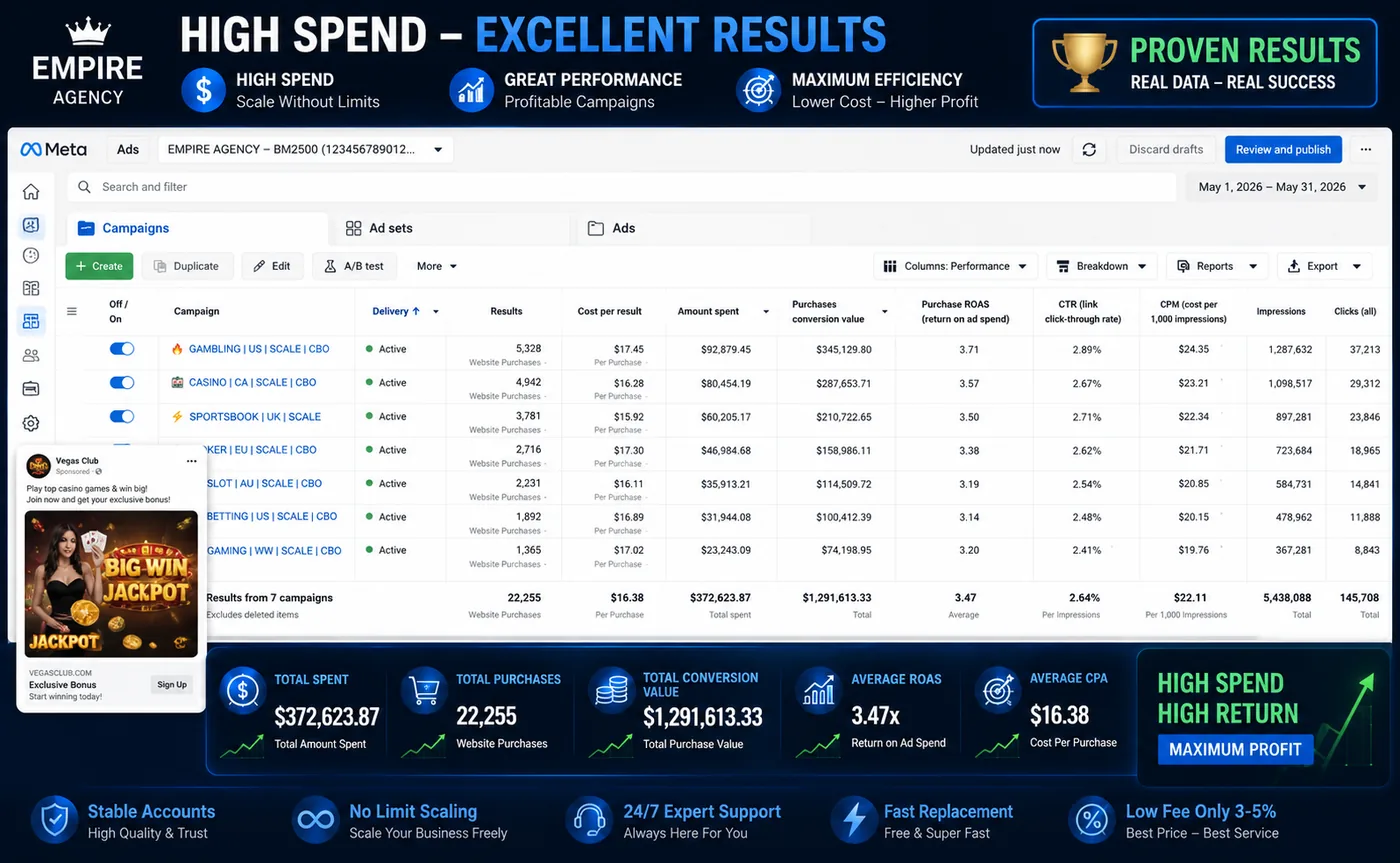Click the Ads label next to Meta logo
Screen dimensions: 1400x863
128,150
